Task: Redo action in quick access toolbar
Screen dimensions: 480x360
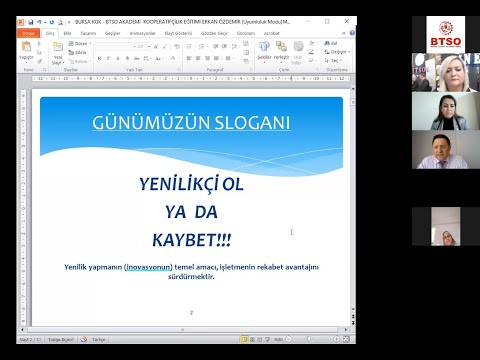Action: click(x=52, y=22)
